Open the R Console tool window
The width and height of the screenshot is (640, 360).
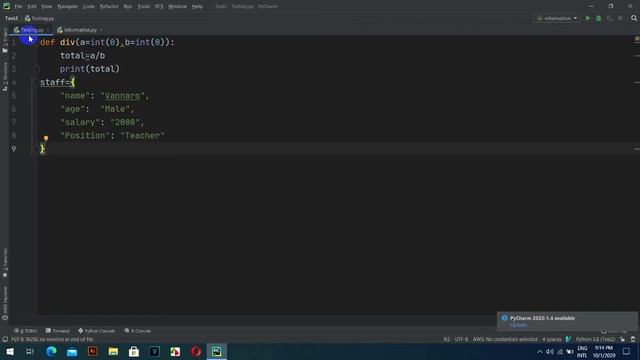point(138,331)
